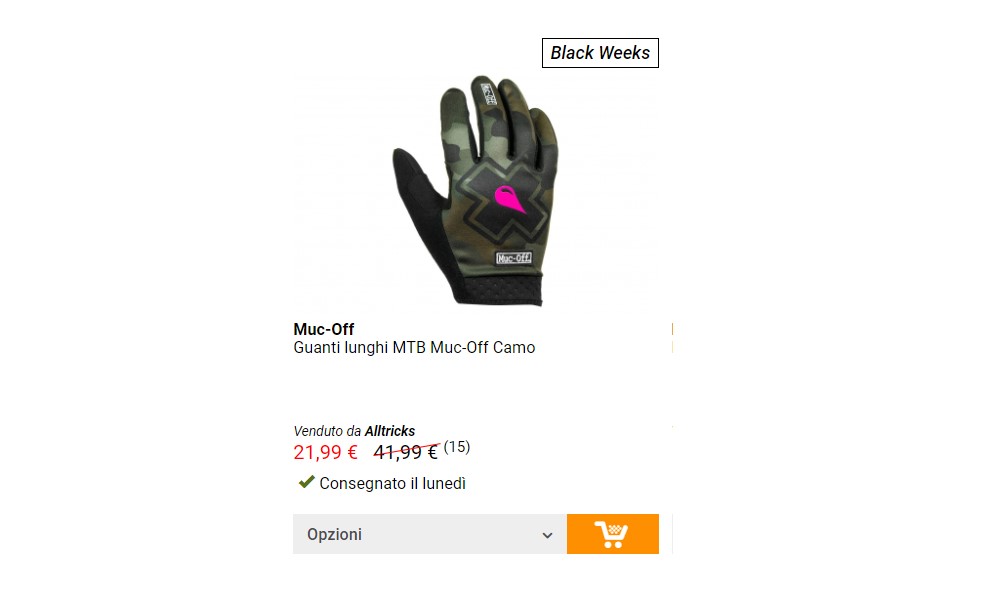Open the Guanti lunghi MTB Muc-Off Camo title
1000x600 pixels.
414,348
